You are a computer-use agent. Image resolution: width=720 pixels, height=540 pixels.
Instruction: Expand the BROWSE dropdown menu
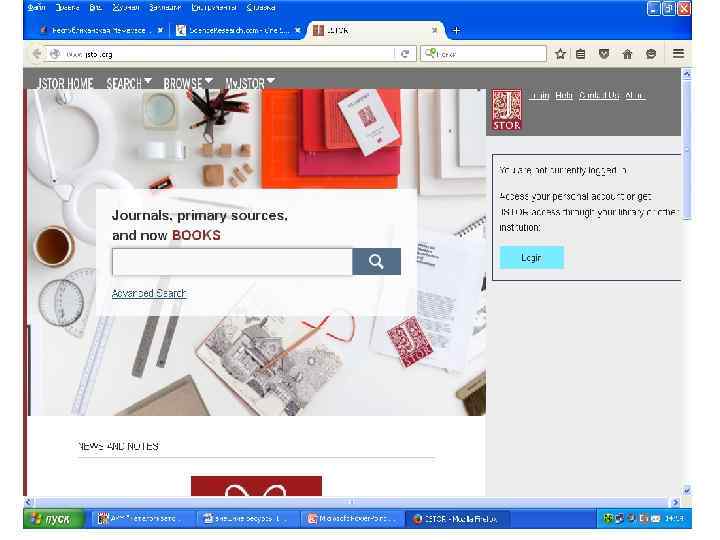click(188, 83)
